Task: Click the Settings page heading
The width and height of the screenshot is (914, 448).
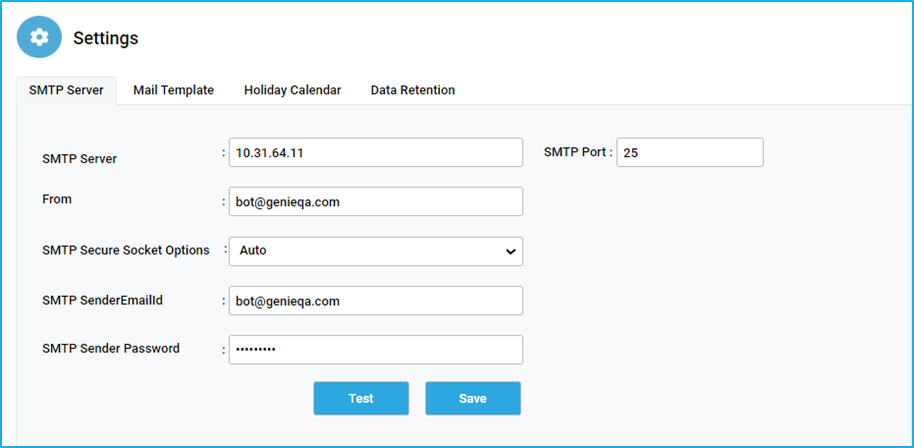Action: point(106,38)
